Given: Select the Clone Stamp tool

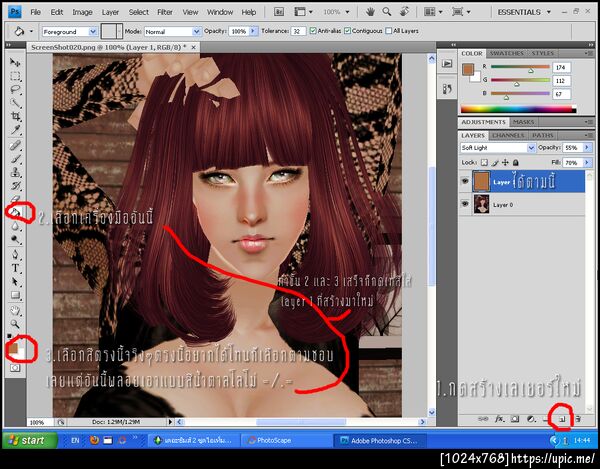Looking at the screenshot, I should pos(15,172).
